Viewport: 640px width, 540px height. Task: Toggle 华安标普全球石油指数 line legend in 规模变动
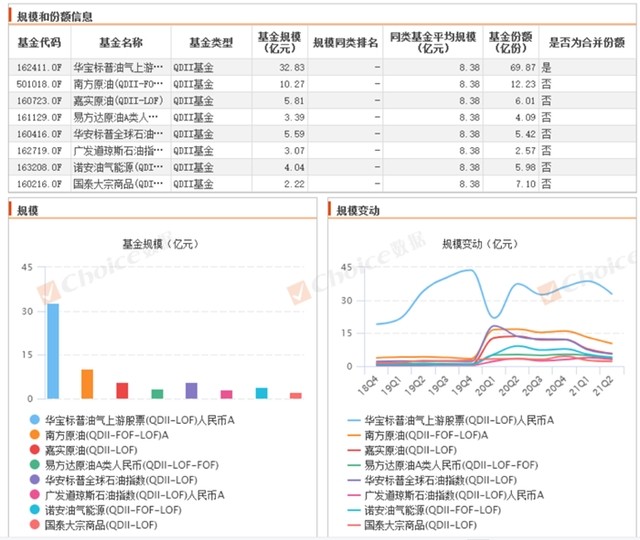[x=432, y=480]
